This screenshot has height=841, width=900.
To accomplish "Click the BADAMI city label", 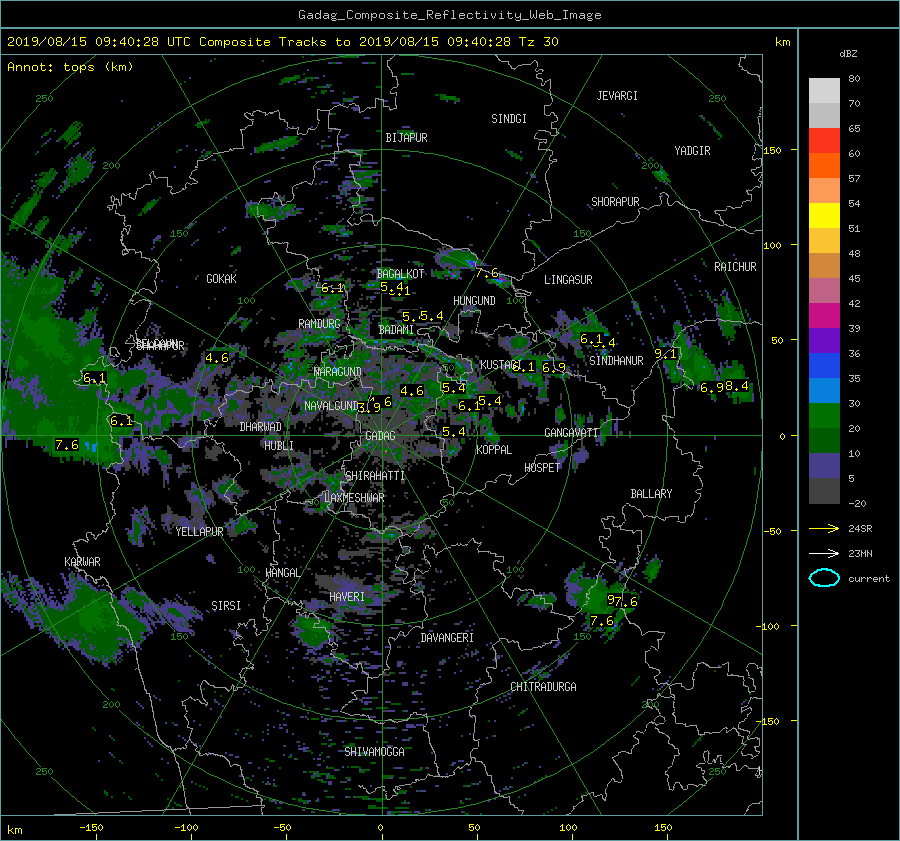I will 396,330.
